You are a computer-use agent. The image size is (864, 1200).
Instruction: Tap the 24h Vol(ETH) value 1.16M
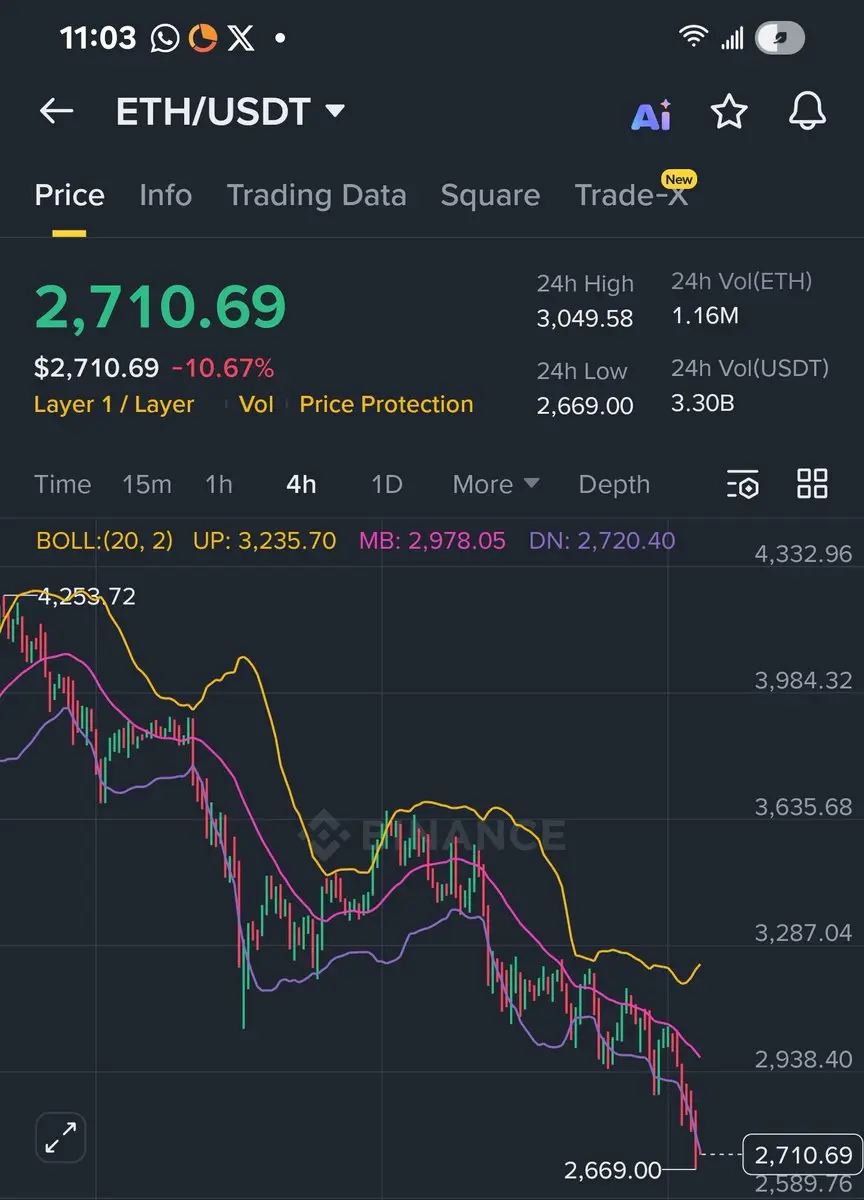[705, 317]
